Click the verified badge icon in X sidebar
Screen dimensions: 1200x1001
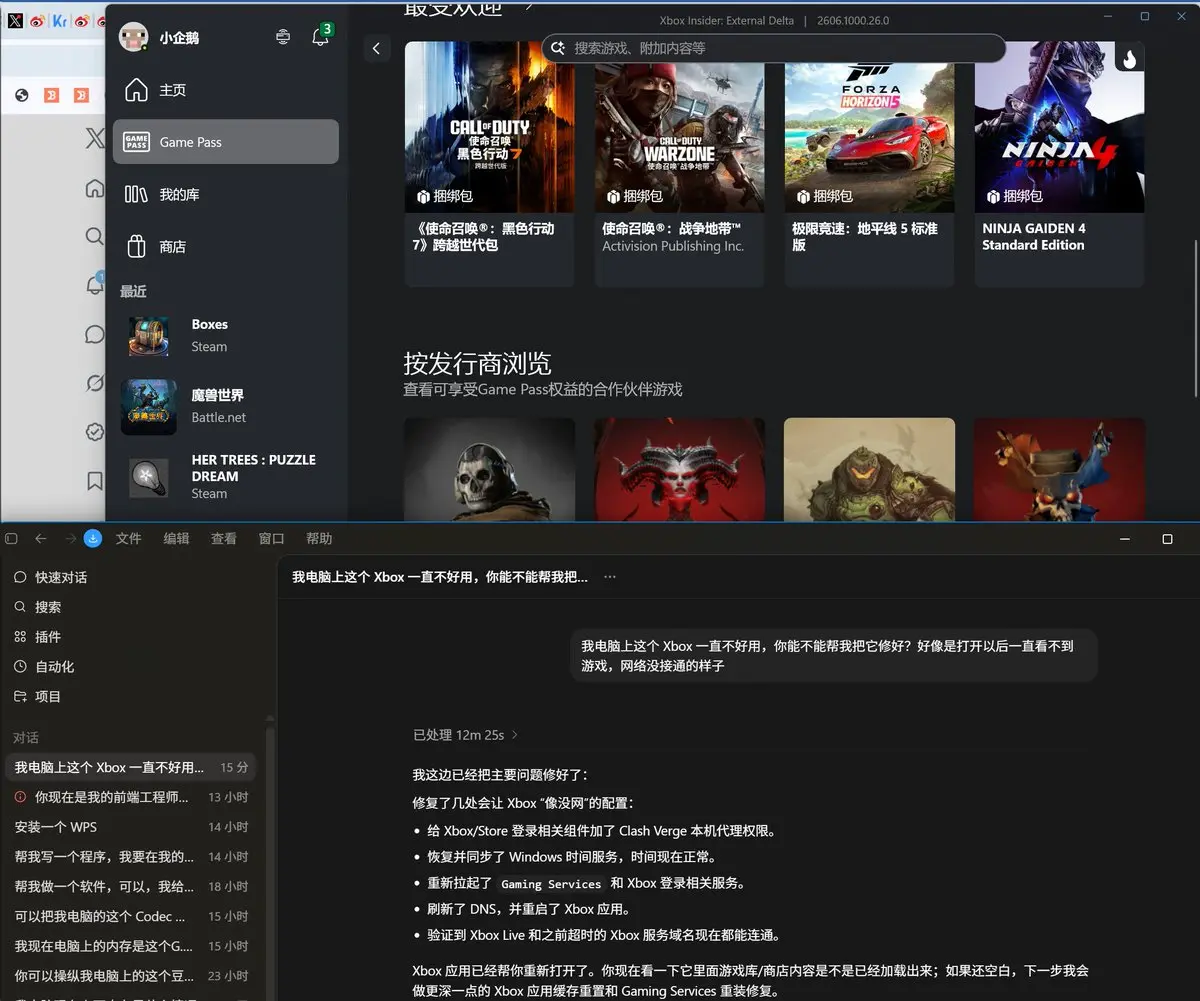94,432
